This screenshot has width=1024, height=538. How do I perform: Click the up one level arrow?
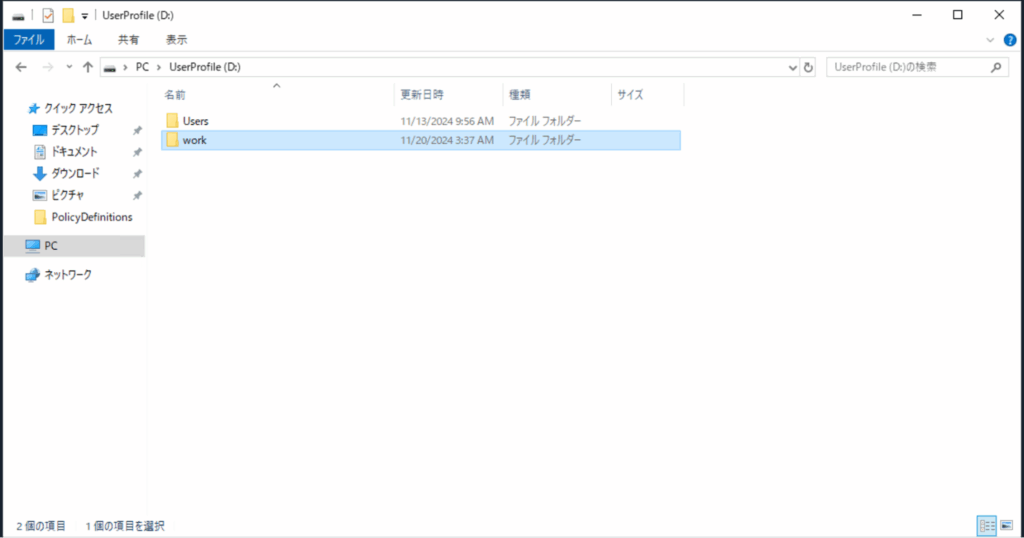[88, 67]
